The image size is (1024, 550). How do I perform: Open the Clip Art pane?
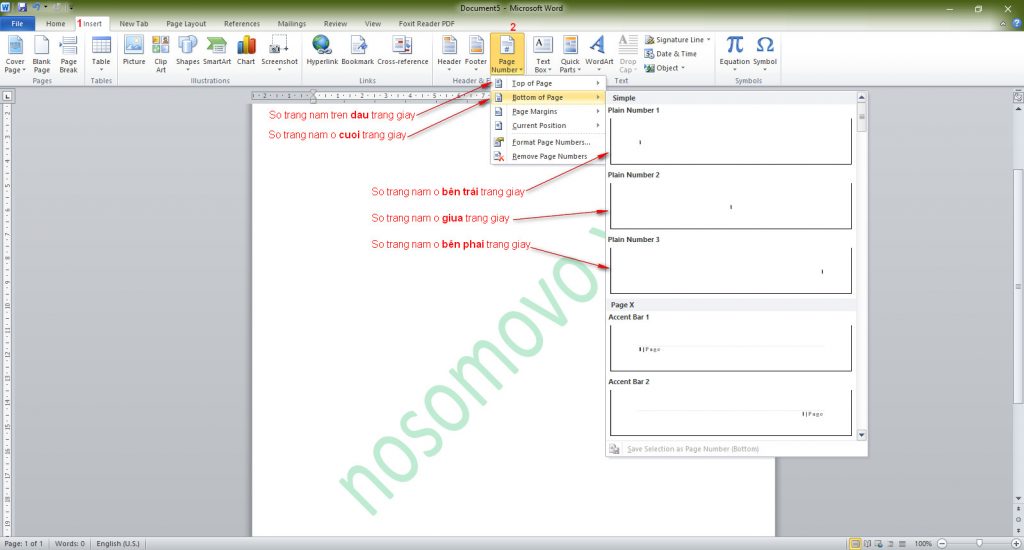point(161,52)
